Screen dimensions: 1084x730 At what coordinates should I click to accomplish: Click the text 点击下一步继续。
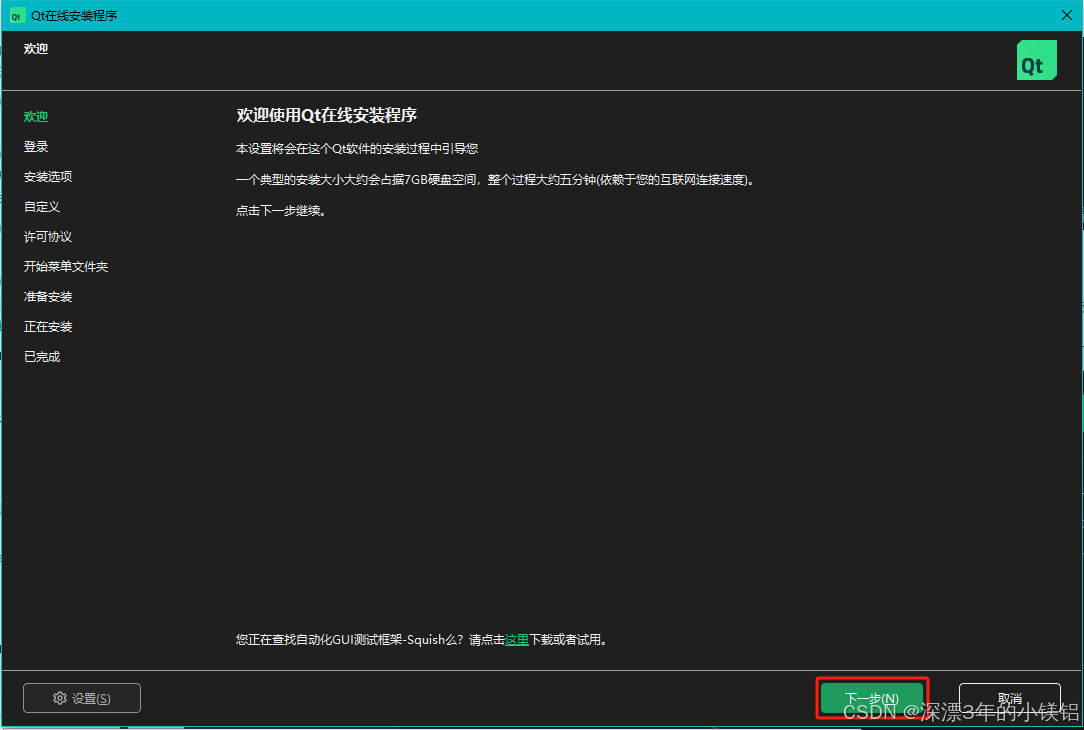(281, 211)
